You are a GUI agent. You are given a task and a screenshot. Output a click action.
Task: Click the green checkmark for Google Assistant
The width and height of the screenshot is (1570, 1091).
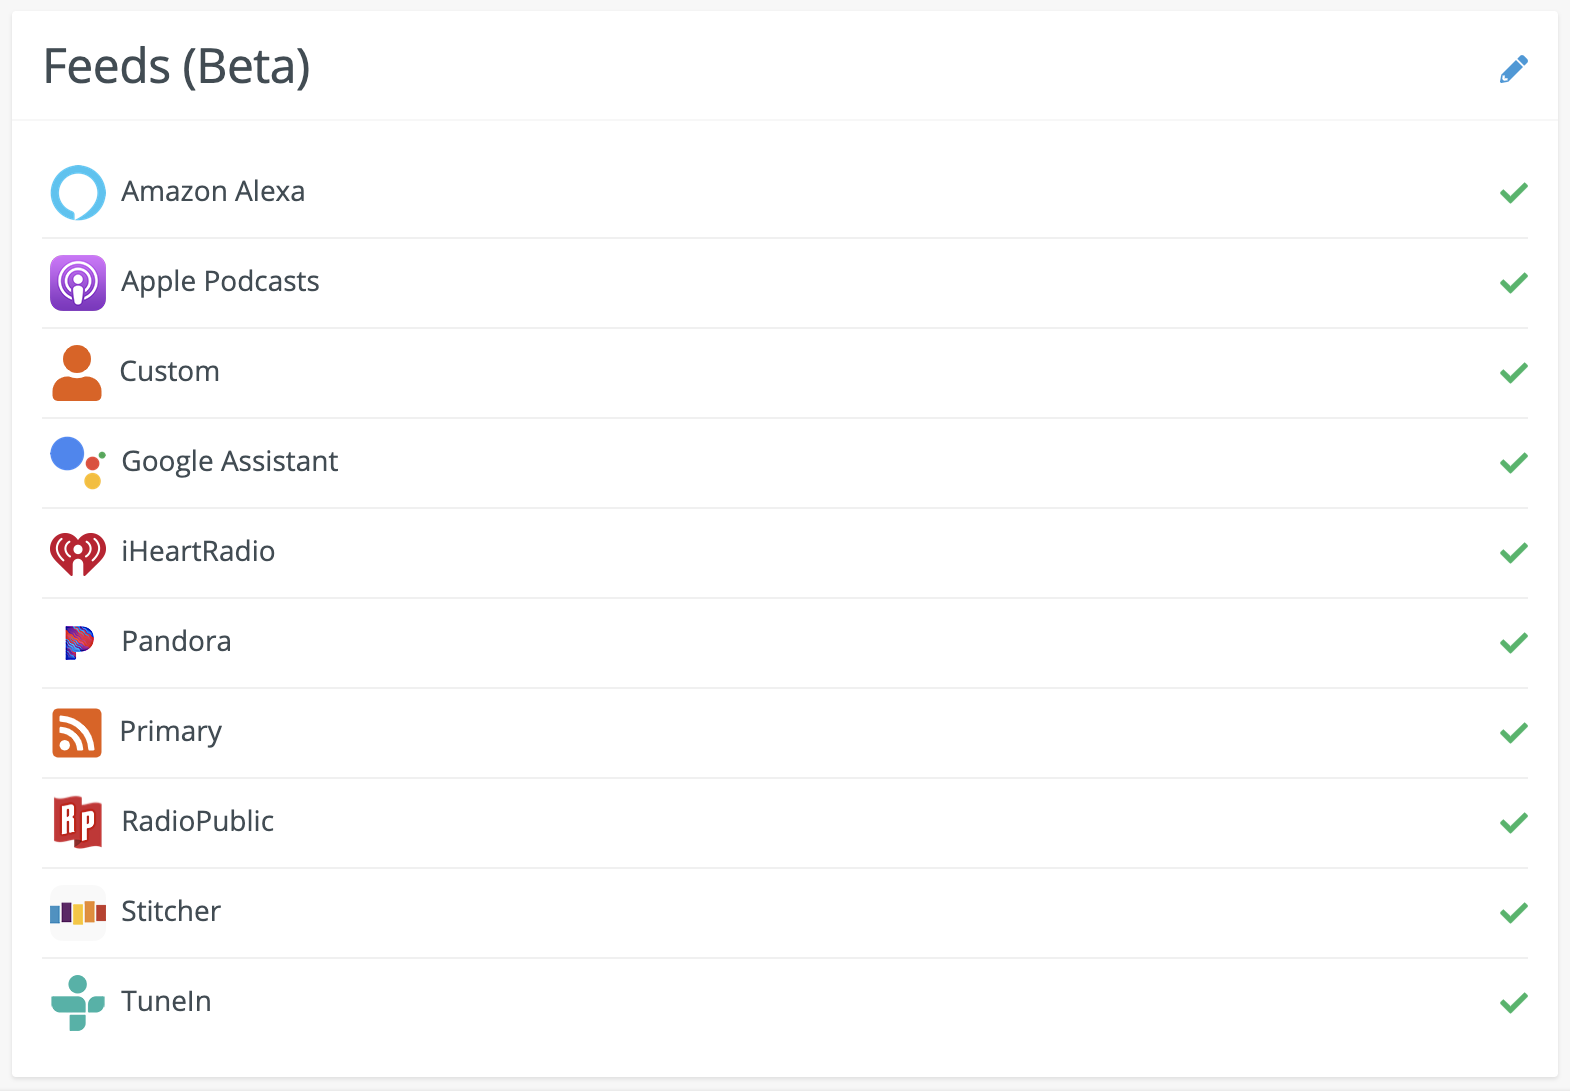point(1513,462)
